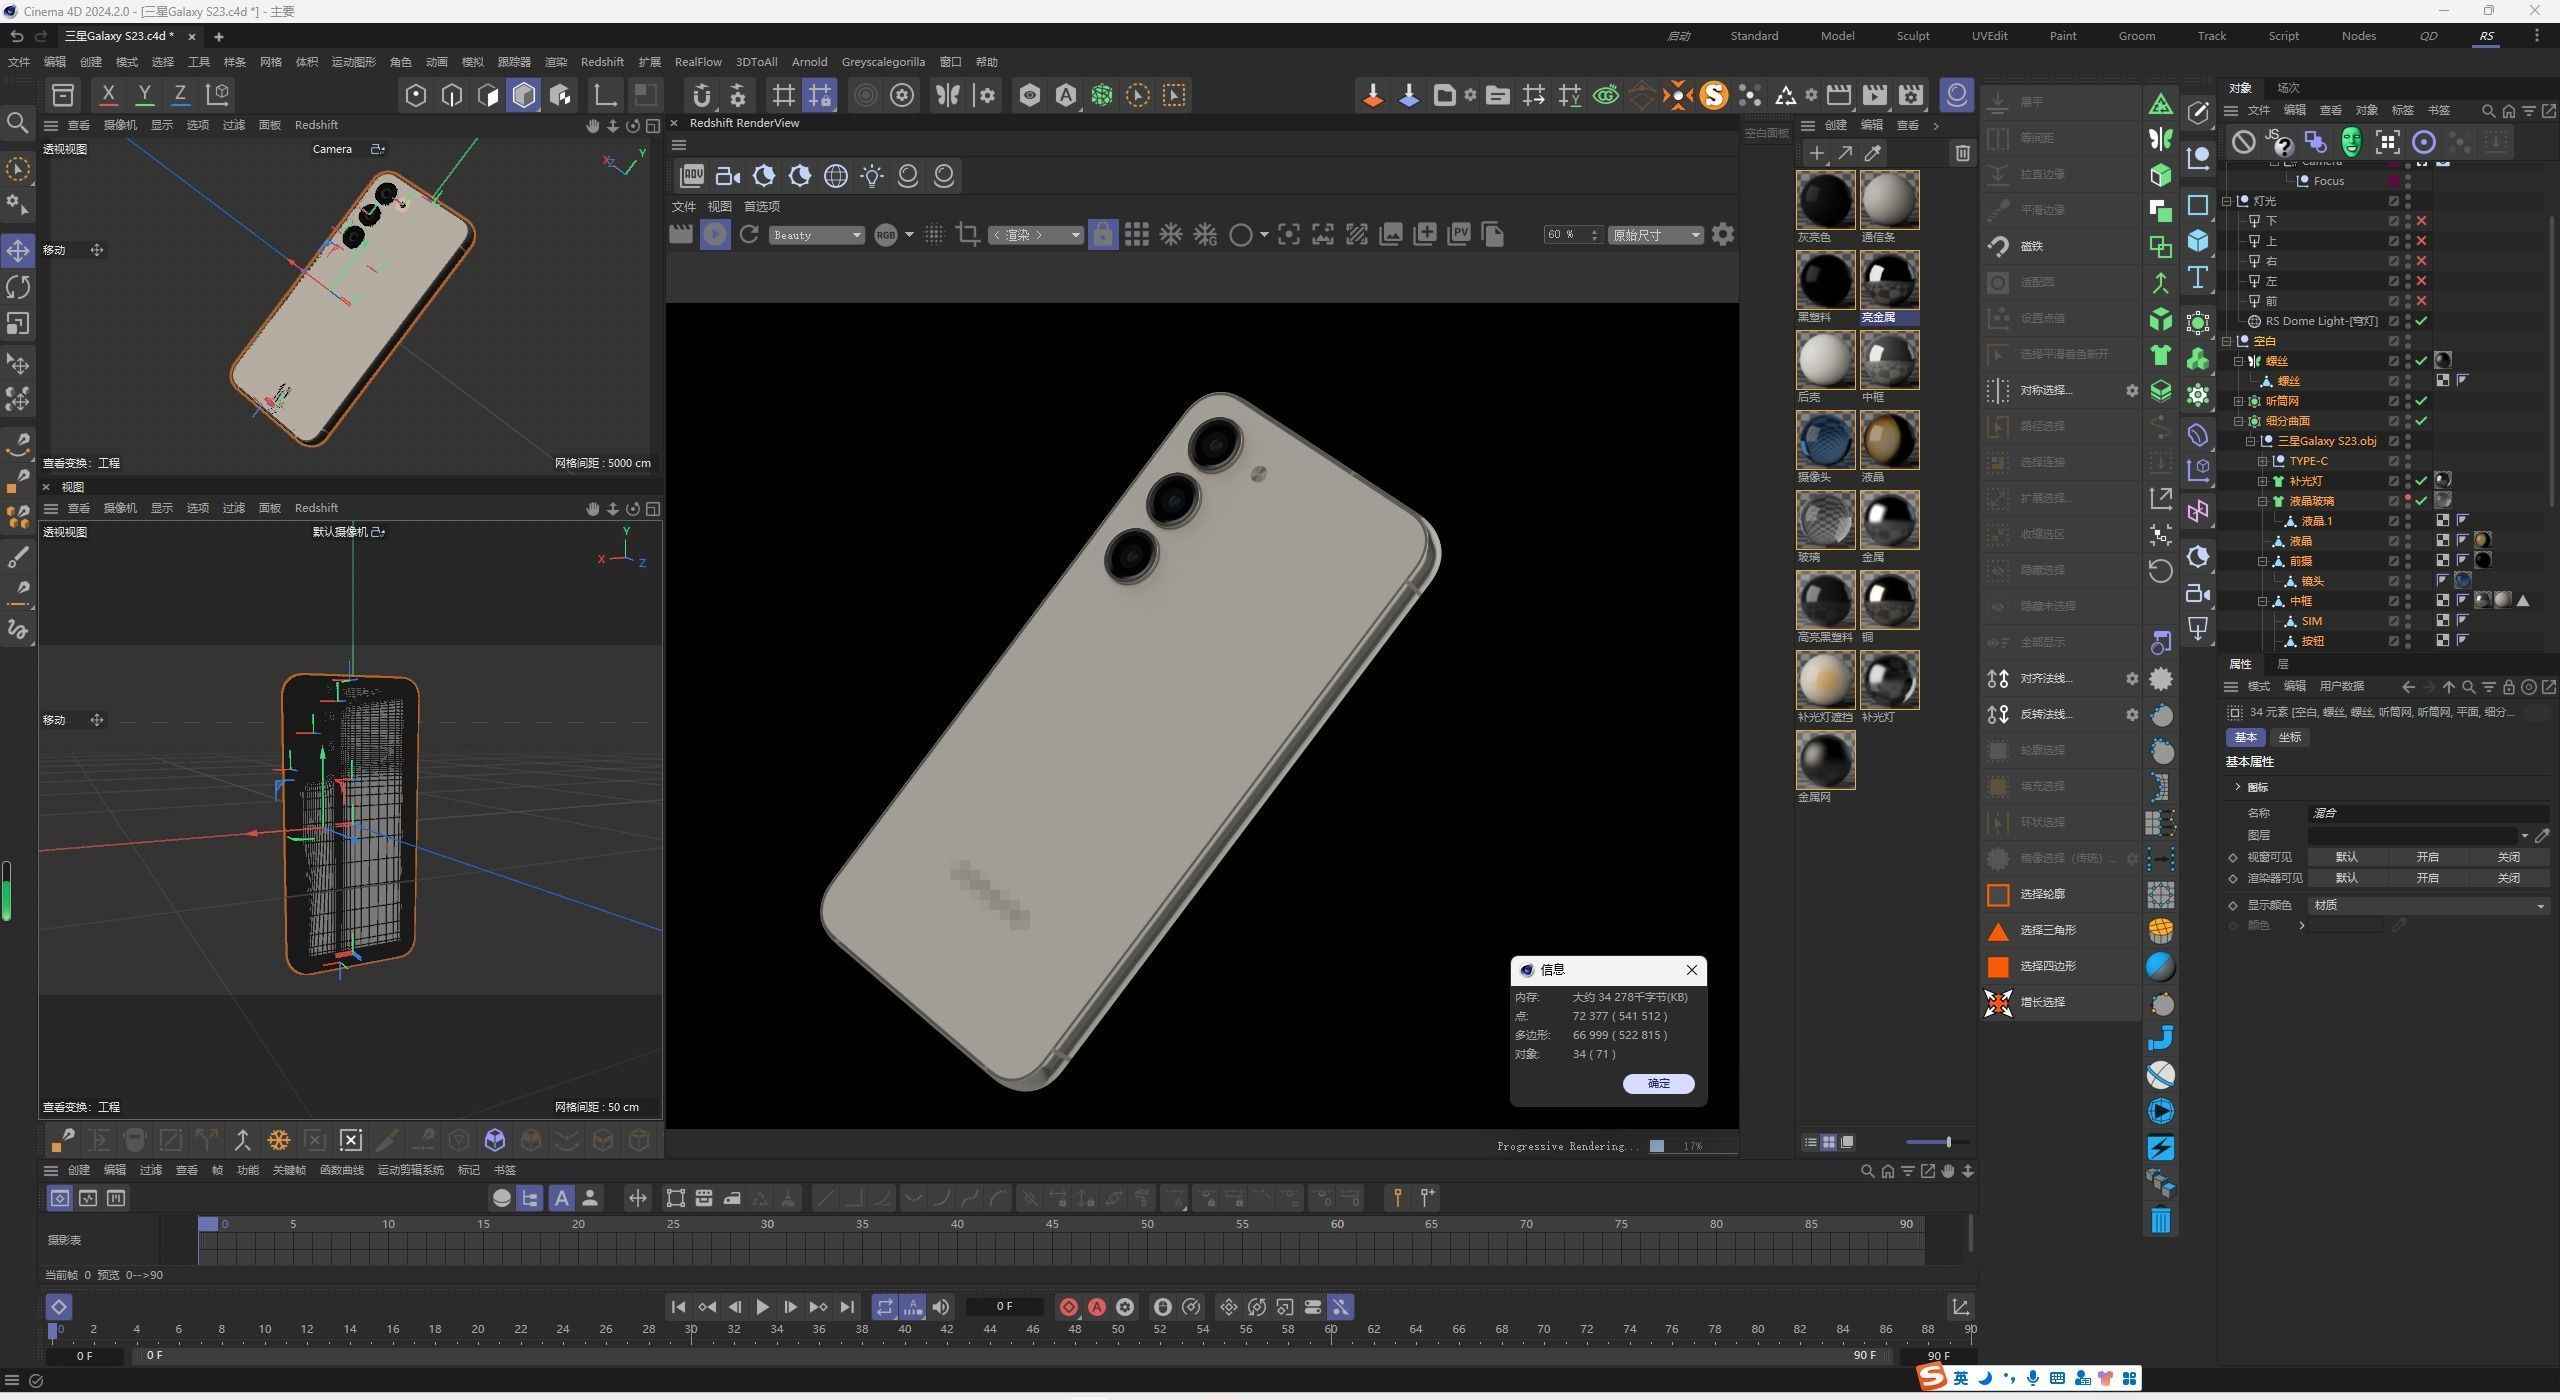Expand the 图标 section in attributes
Viewport: 2560px width, 1400px height.
[2238, 787]
